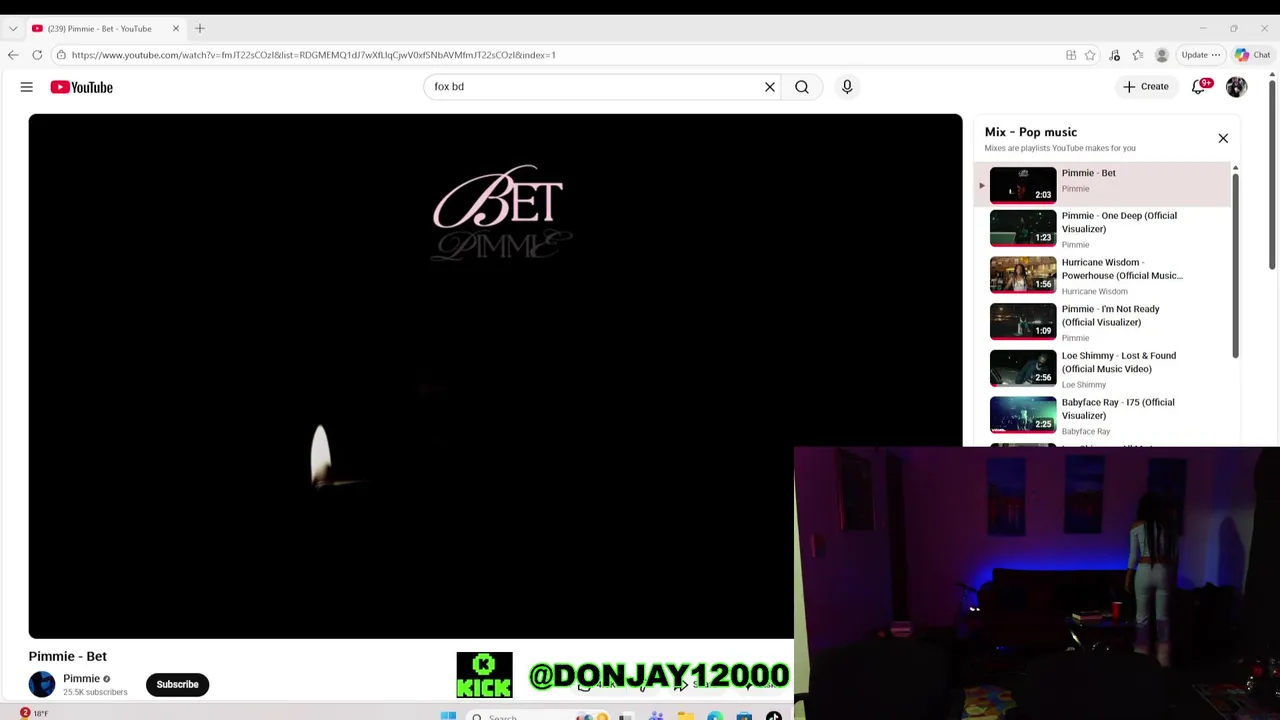This screenshot has height=720, width=1280.
Task: Subscribe to Pimmie channel
Action: coord(177,684)
